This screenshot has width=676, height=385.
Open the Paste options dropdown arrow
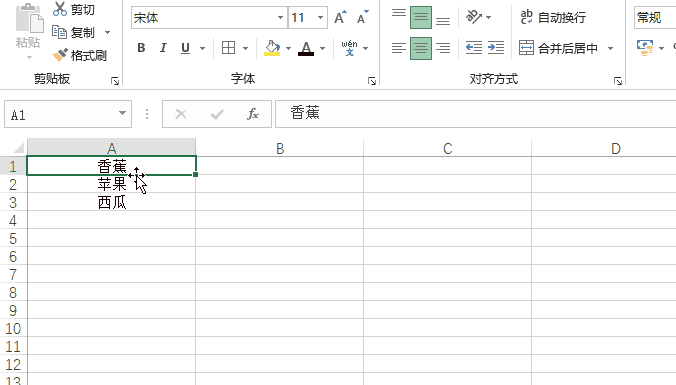(x=29, y=57)
